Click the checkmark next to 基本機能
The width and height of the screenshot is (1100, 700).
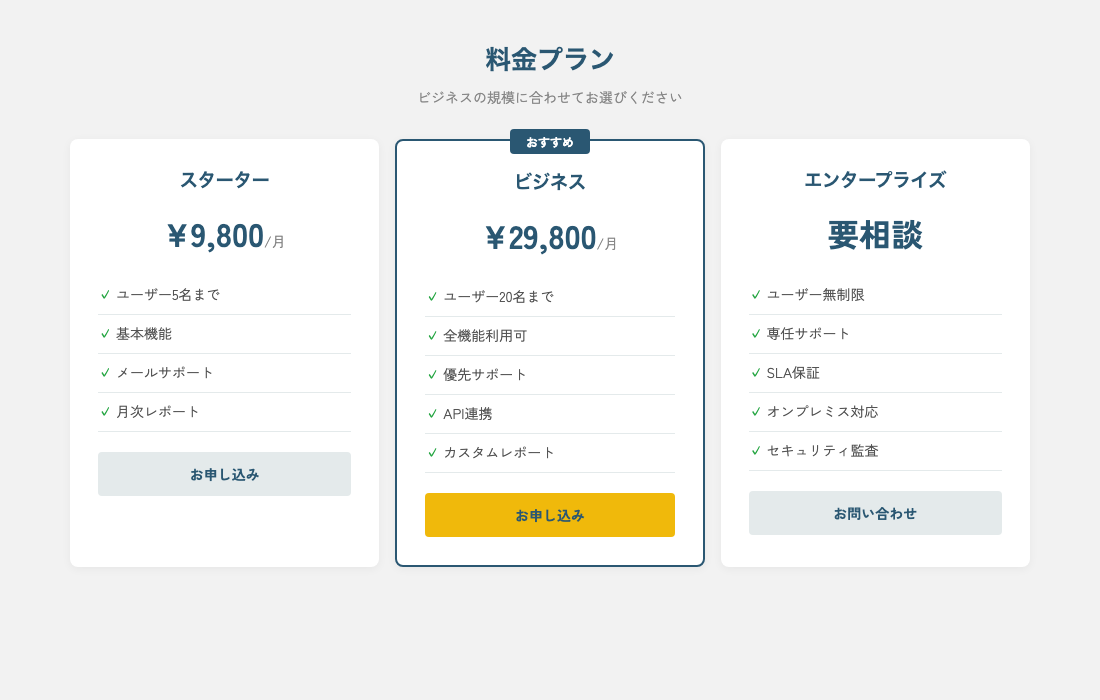click(x=104, y=333)
